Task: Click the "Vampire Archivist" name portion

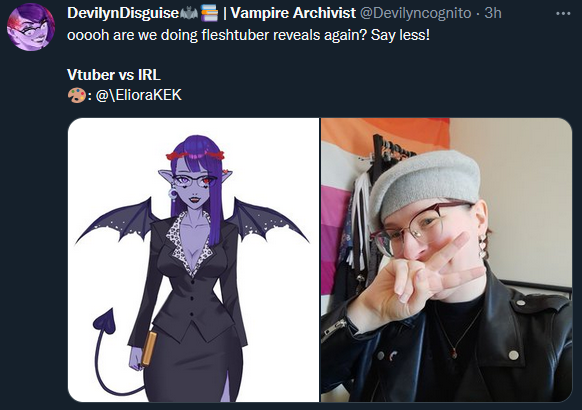Action: click(x=293, y=13)
